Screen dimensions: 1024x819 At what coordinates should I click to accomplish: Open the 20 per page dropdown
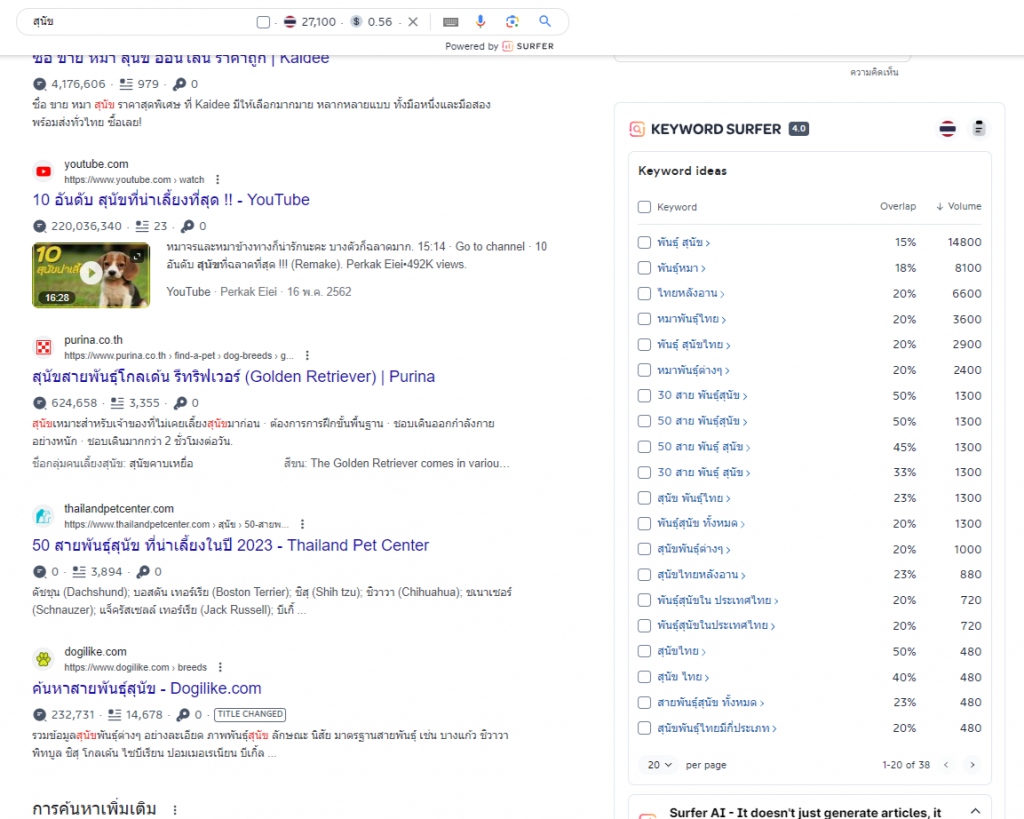[x=660, y=765]
